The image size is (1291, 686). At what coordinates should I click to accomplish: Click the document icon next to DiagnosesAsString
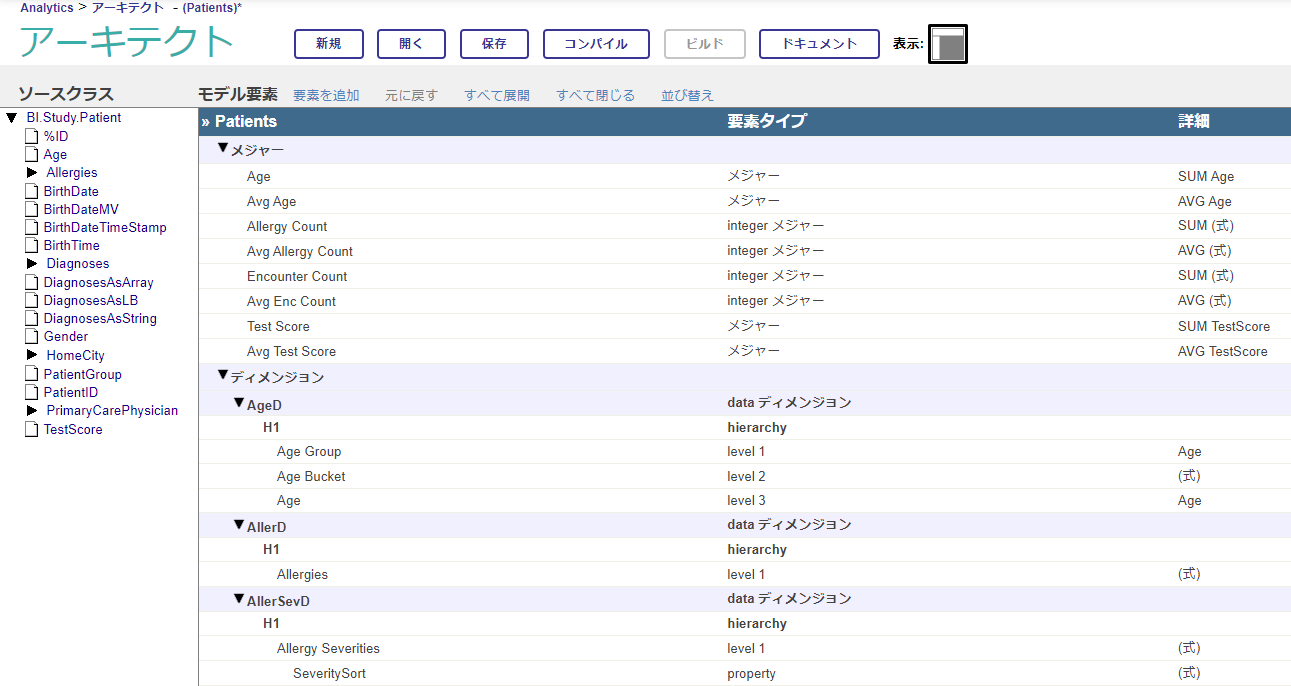coord(31,319)
